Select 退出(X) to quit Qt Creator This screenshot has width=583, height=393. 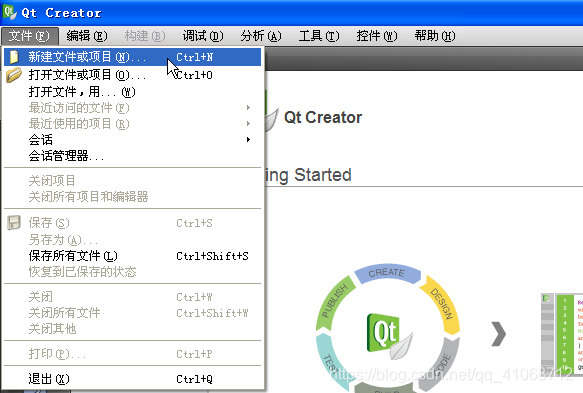tap(132, 379)
